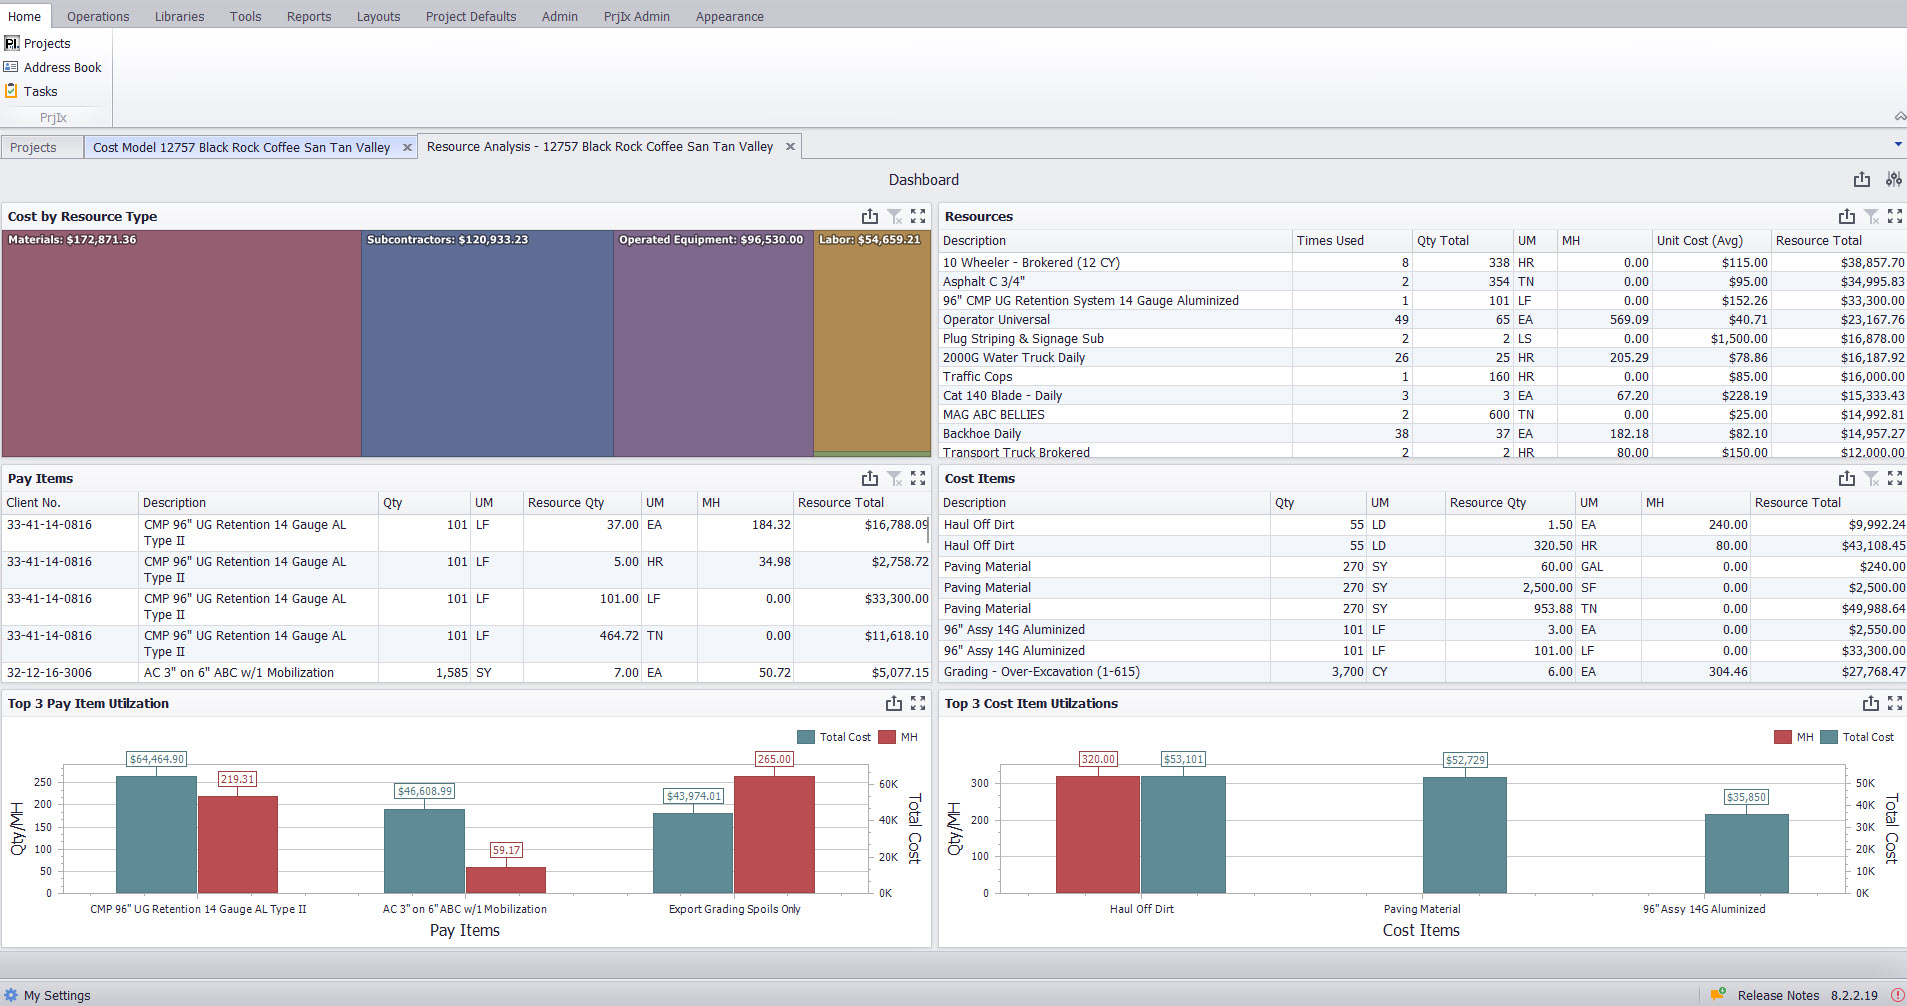Maximize the Top 3 Cost Item Utilizations chart
Viewport: 1907px width, 1006px height.
pyautogui.click(x=1895, y=703)
